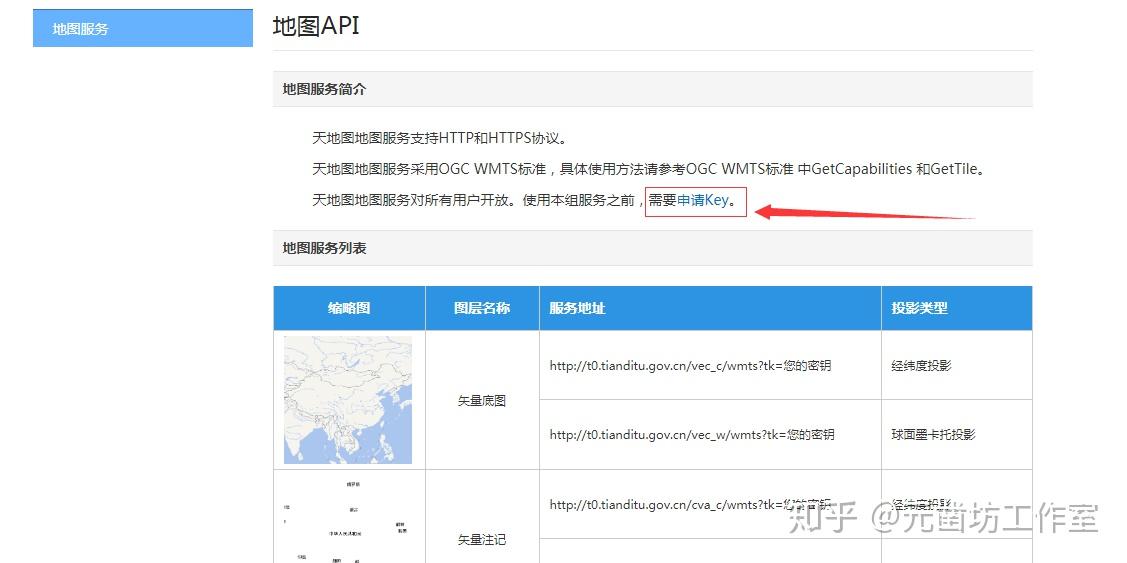Select the 矢量底图 layer name cell
1127x563 pixels.
coord(482,400)
